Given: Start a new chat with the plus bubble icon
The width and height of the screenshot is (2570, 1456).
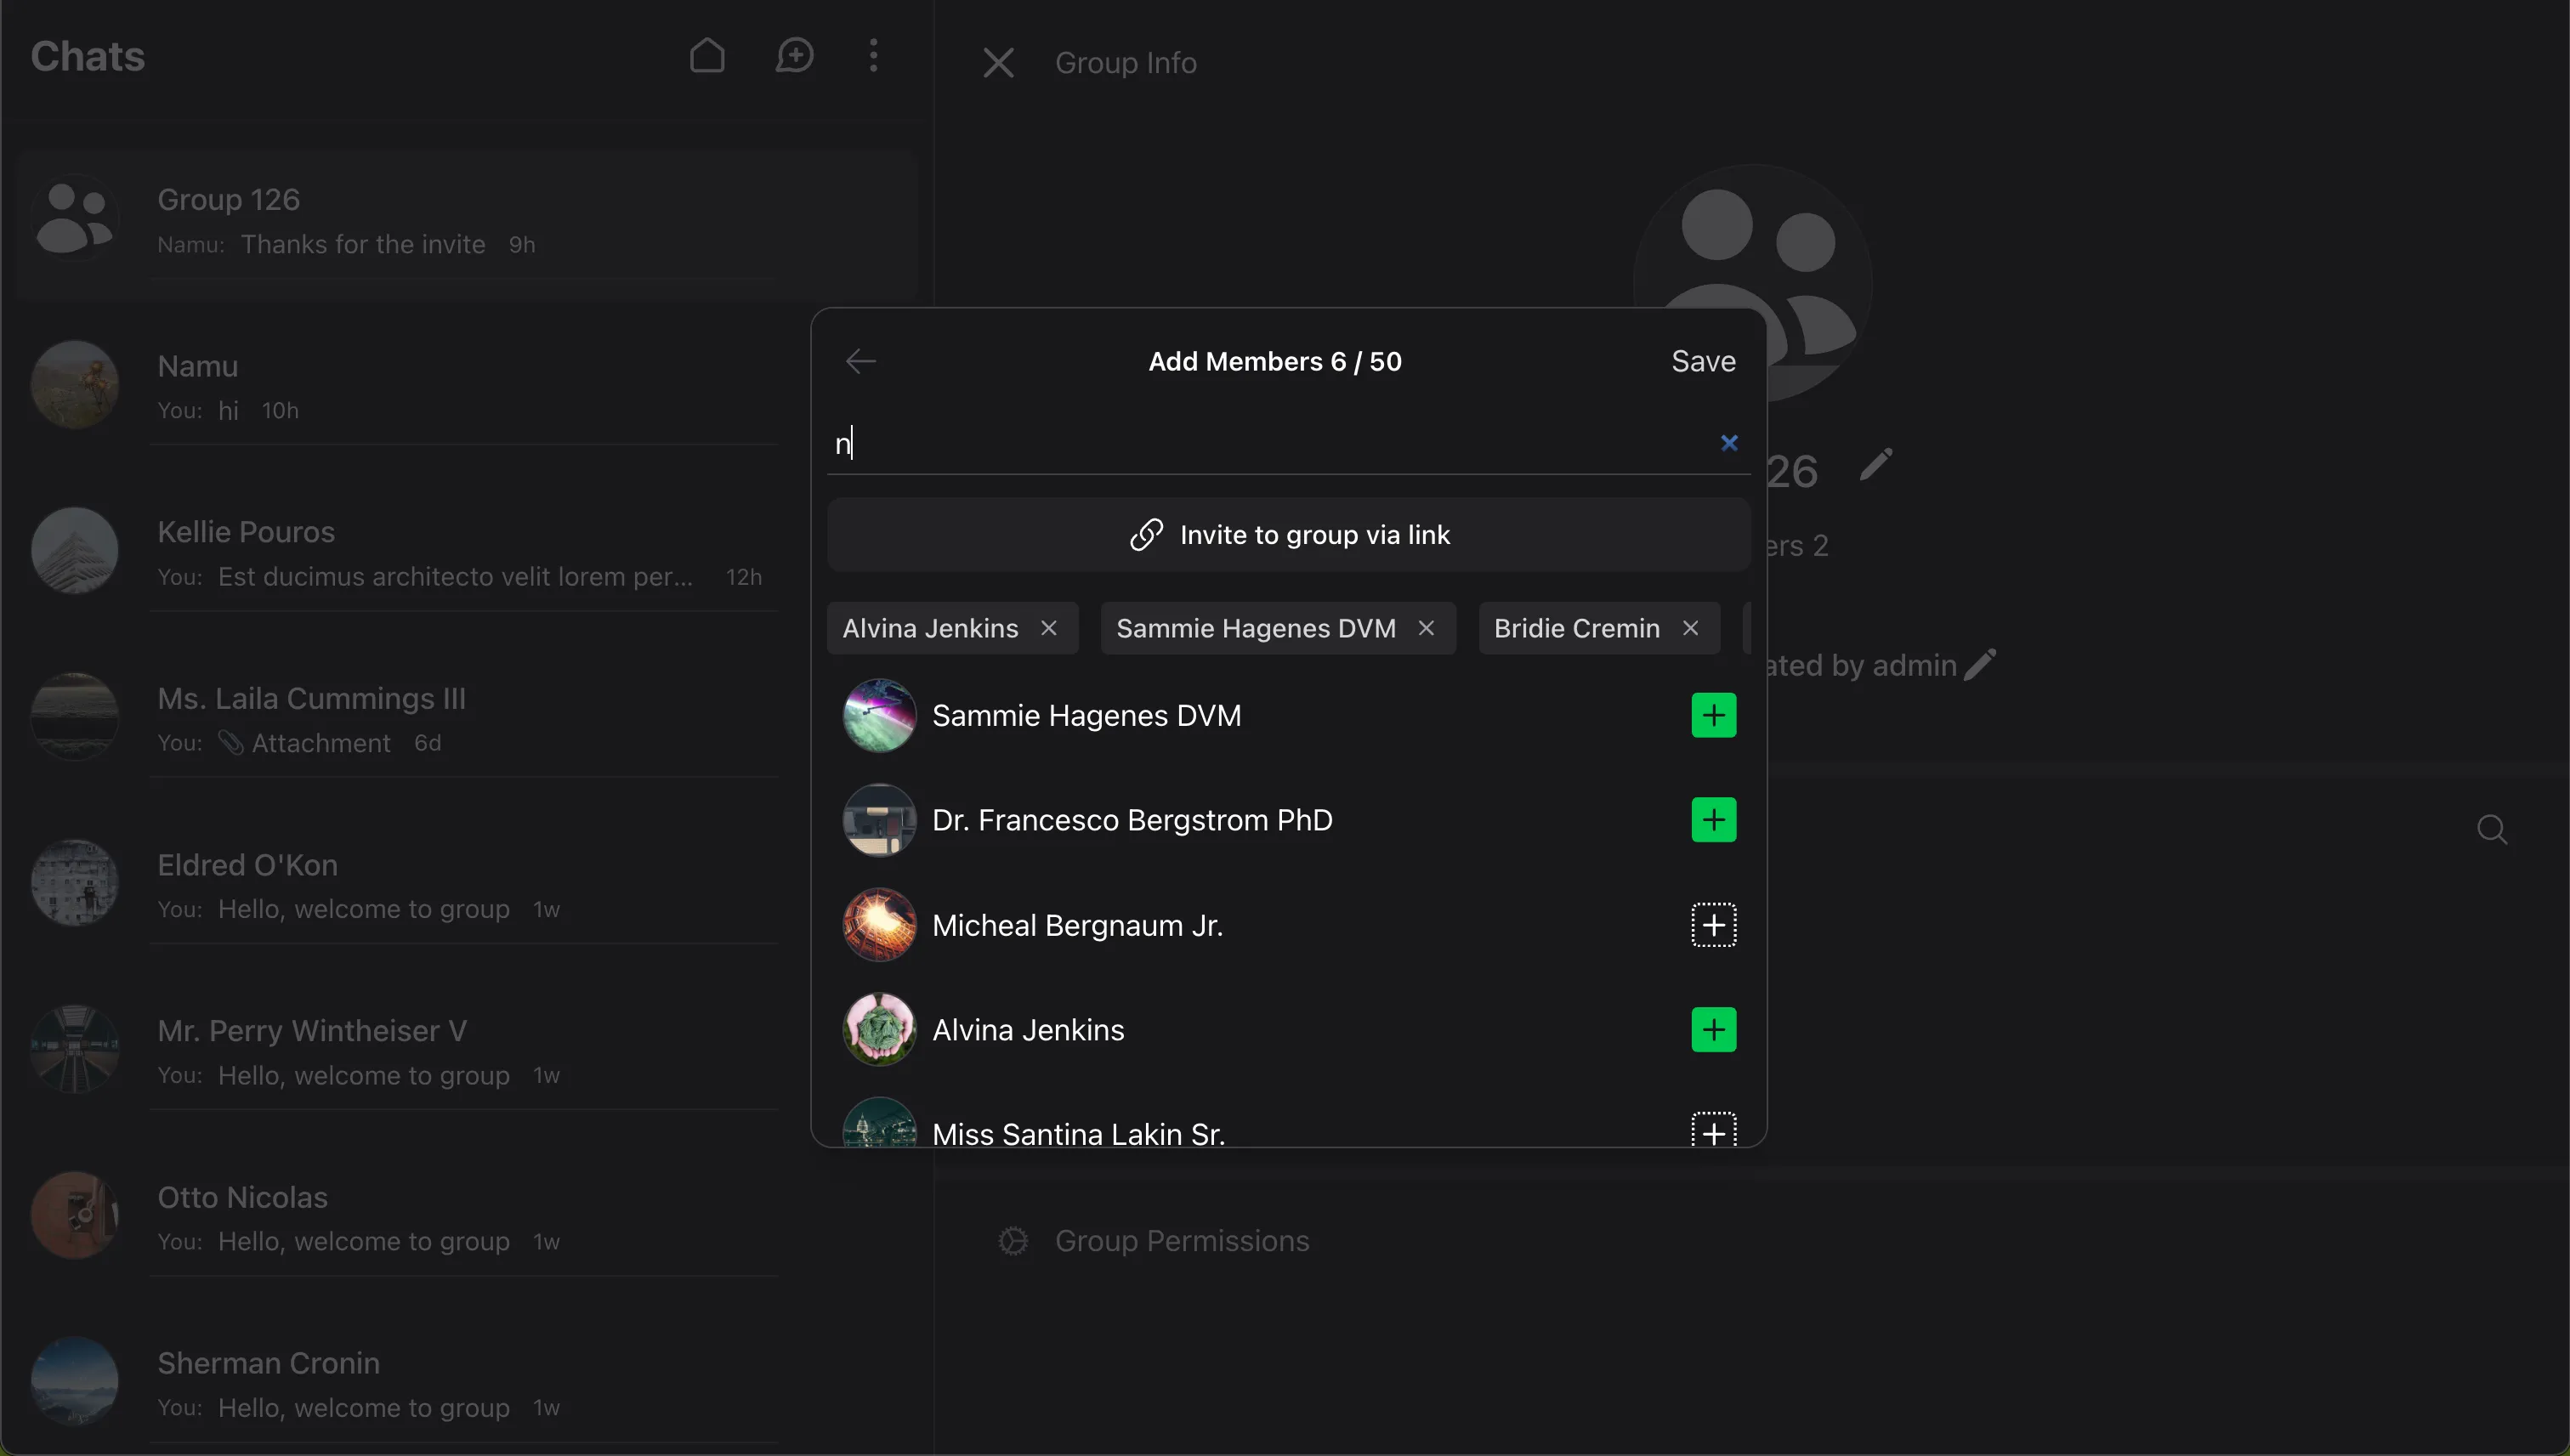Looking at the screenshot, I should 794,56.
